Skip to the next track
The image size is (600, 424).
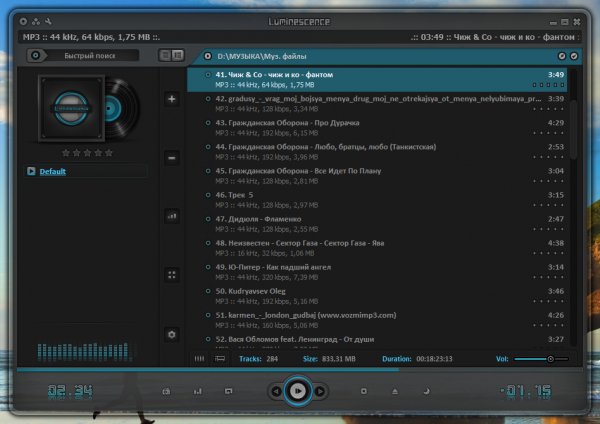(320, 391)
